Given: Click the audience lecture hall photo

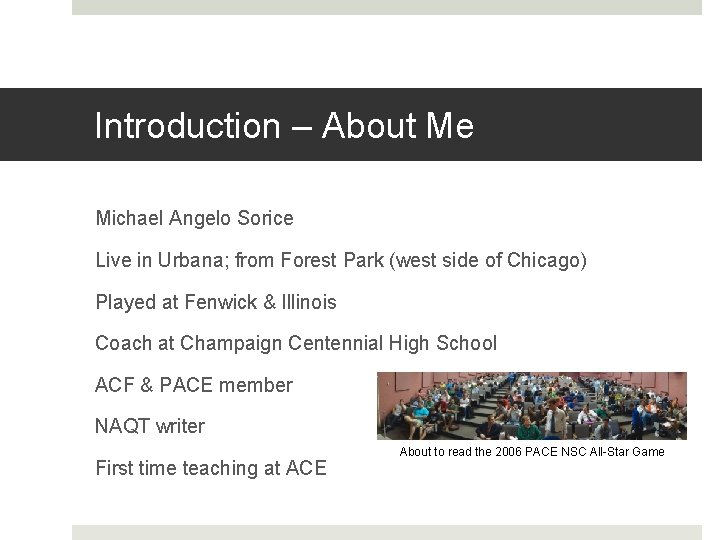Looking at the screenshot, I should (531, 405).
